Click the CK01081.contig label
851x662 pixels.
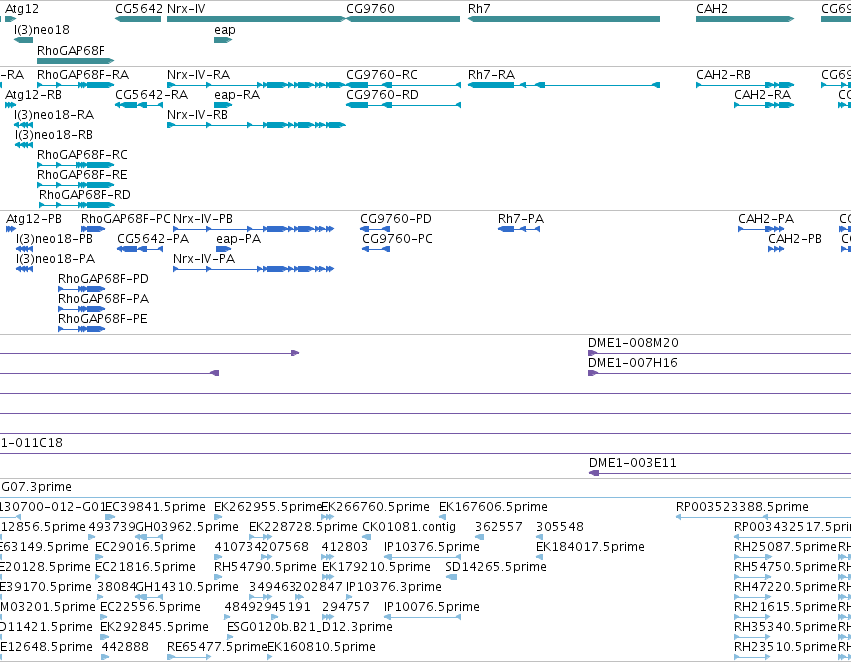coord(409,527)
